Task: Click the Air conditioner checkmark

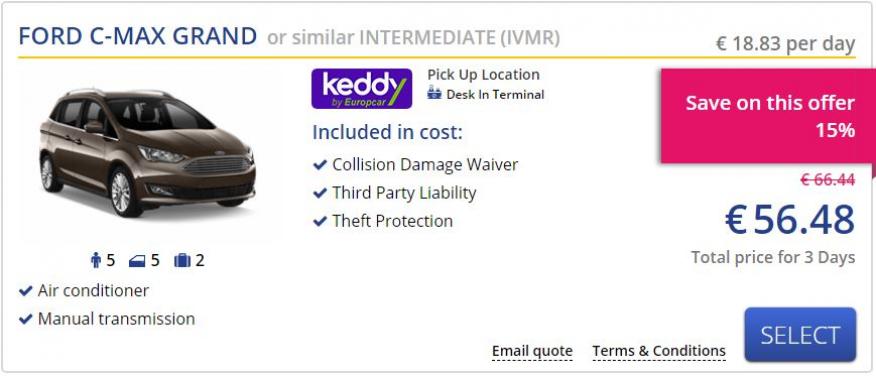Action: click(x=26, y=291)
